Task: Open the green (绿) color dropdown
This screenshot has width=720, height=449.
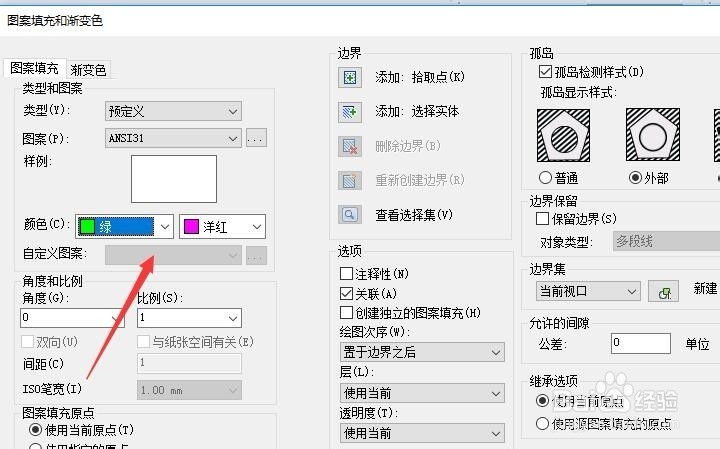Action: click(125, 226)
